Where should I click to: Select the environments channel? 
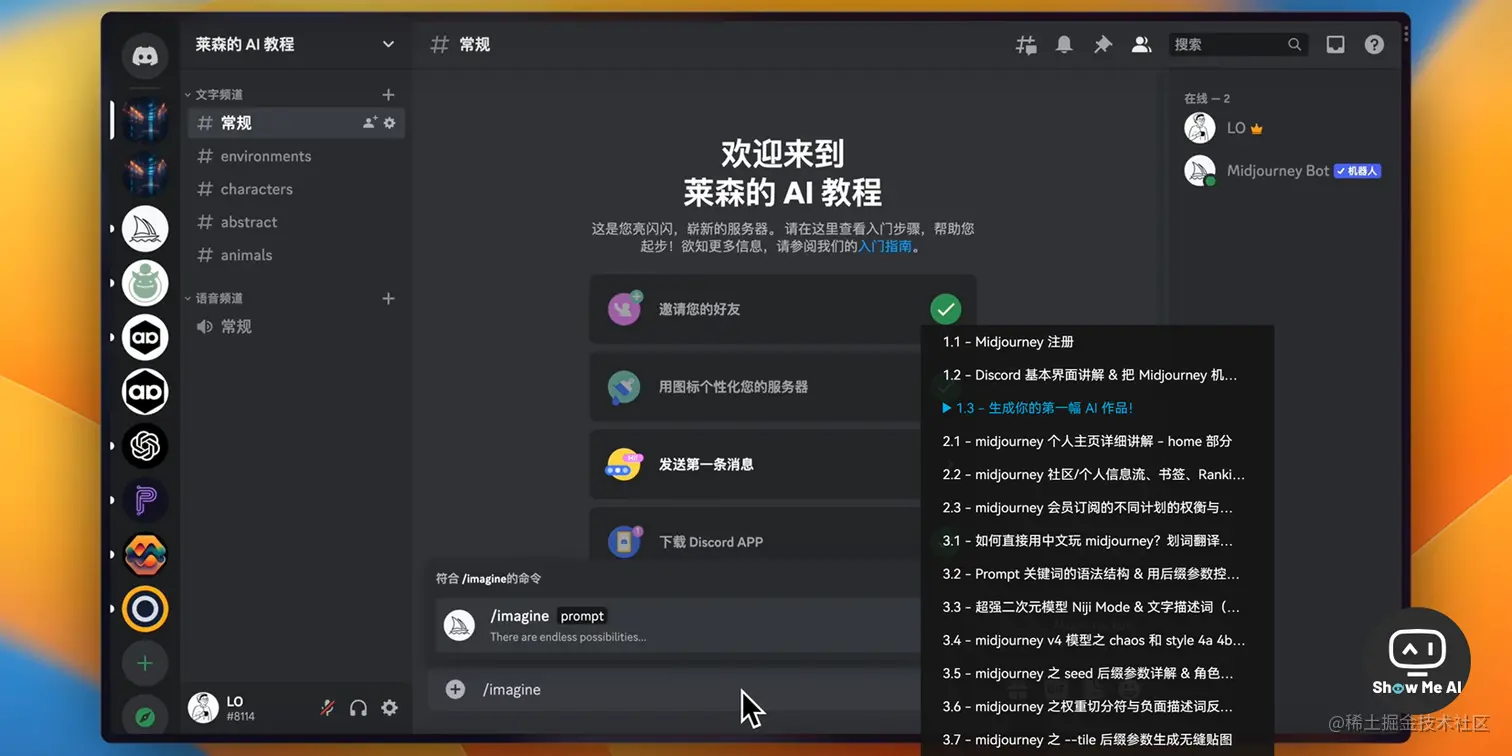coord(296,156)
